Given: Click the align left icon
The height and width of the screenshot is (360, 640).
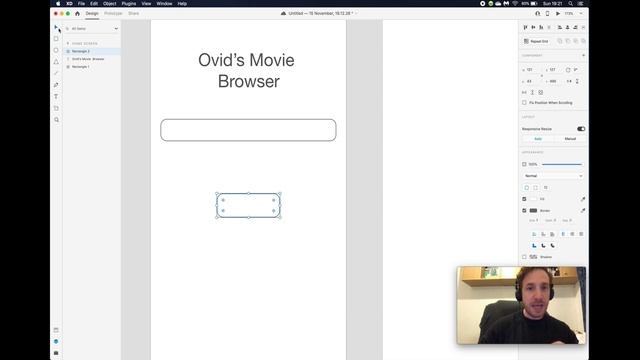Looking at the screenshot, I should 560,27.
